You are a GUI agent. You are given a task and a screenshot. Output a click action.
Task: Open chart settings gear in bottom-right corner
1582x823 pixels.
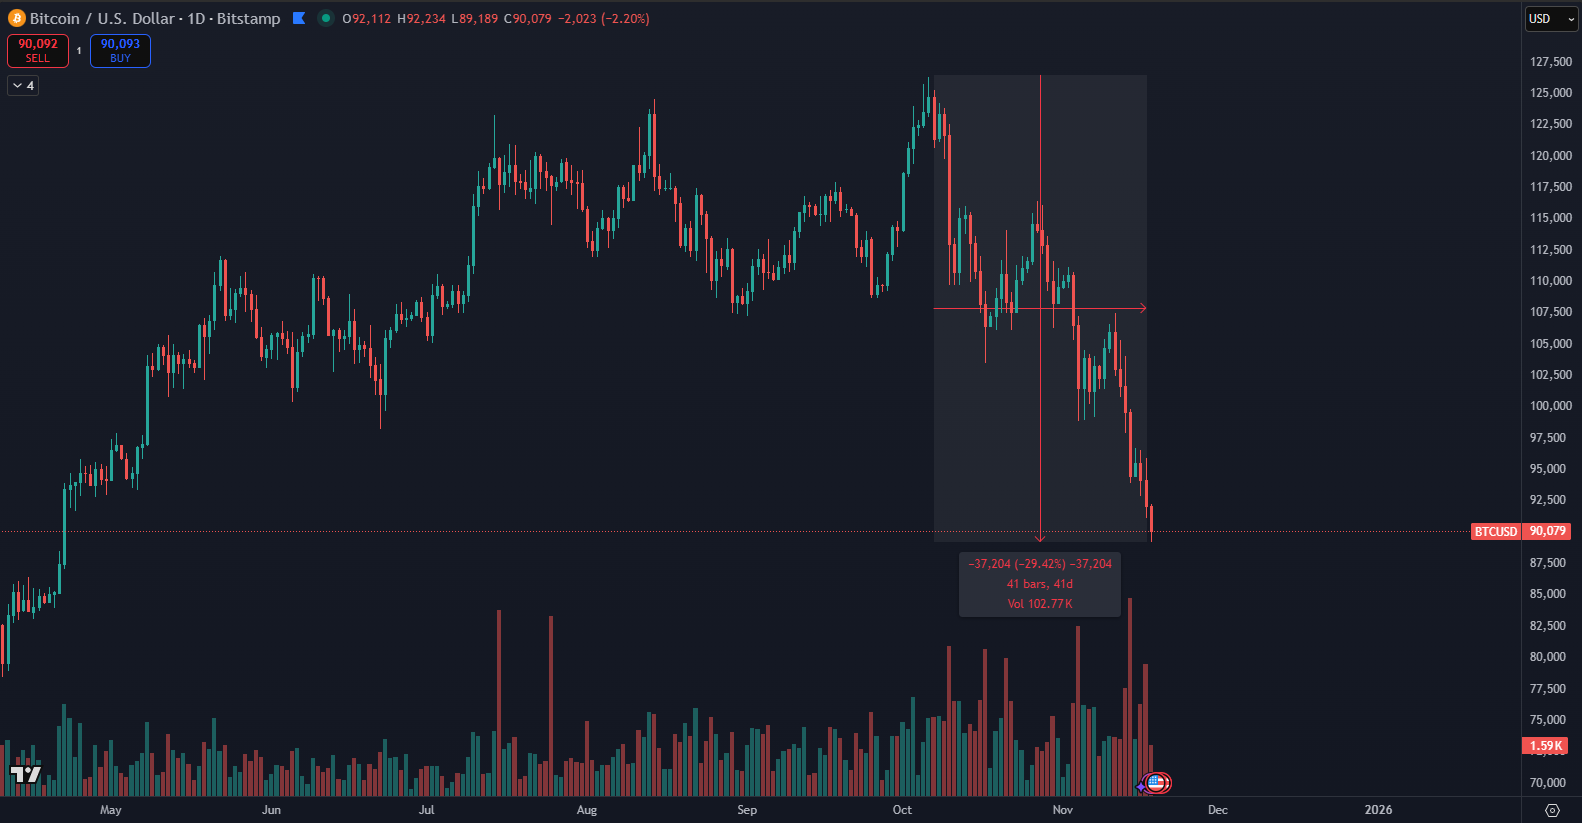point(1552,810)
